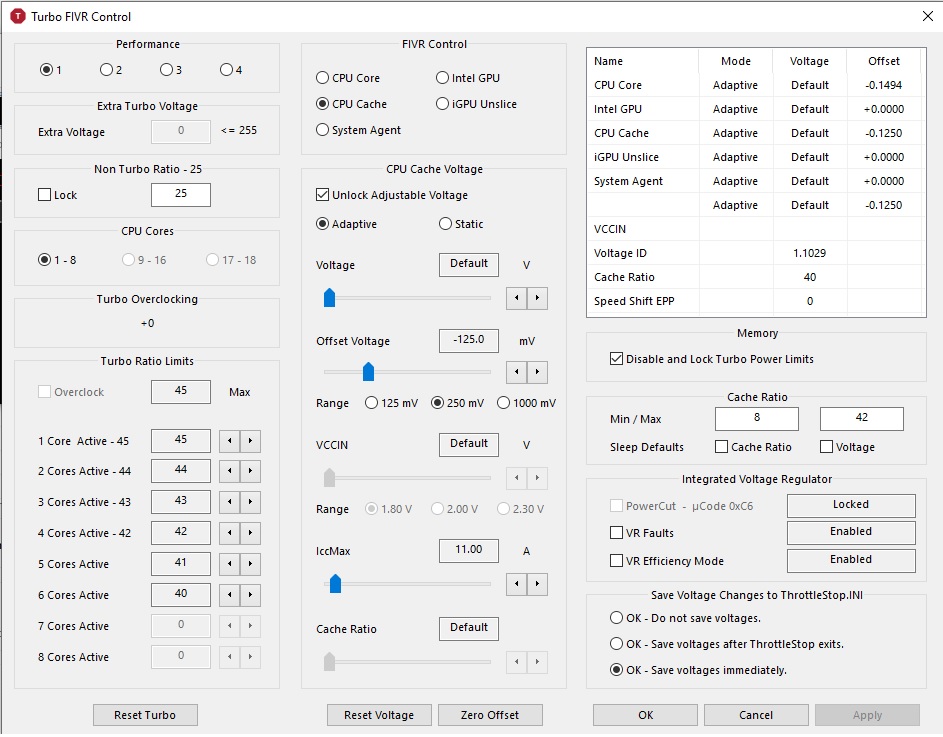The height and width of the screenshot is (737, 943).
Task: Click the Voltage ID value 1.1029
Action: [x=809, y=253]
